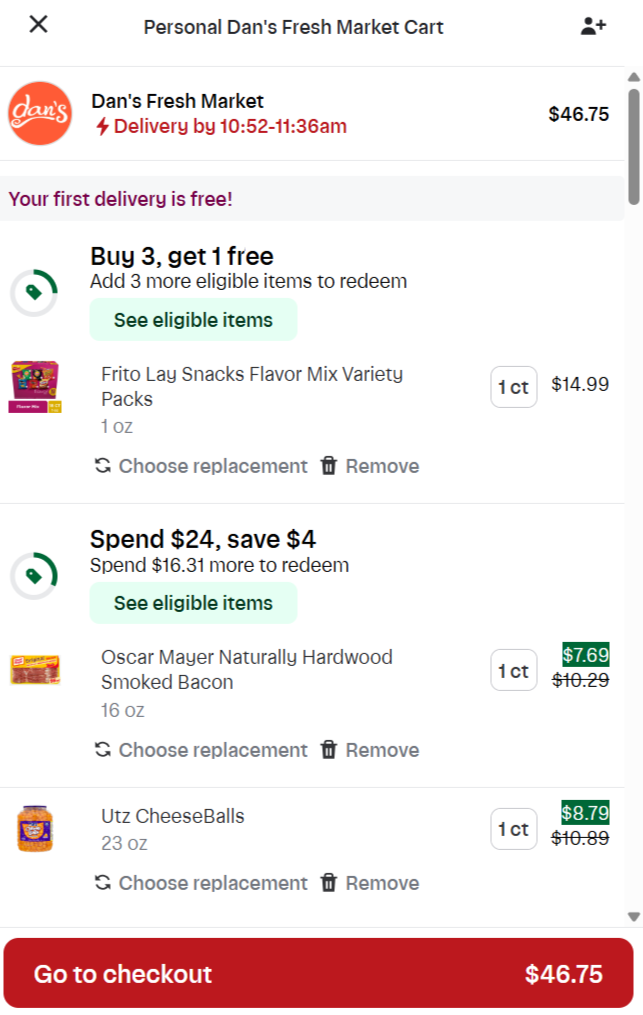See eligible items for Buy 3 get 1 free
643x1015 pixels.
193,320
